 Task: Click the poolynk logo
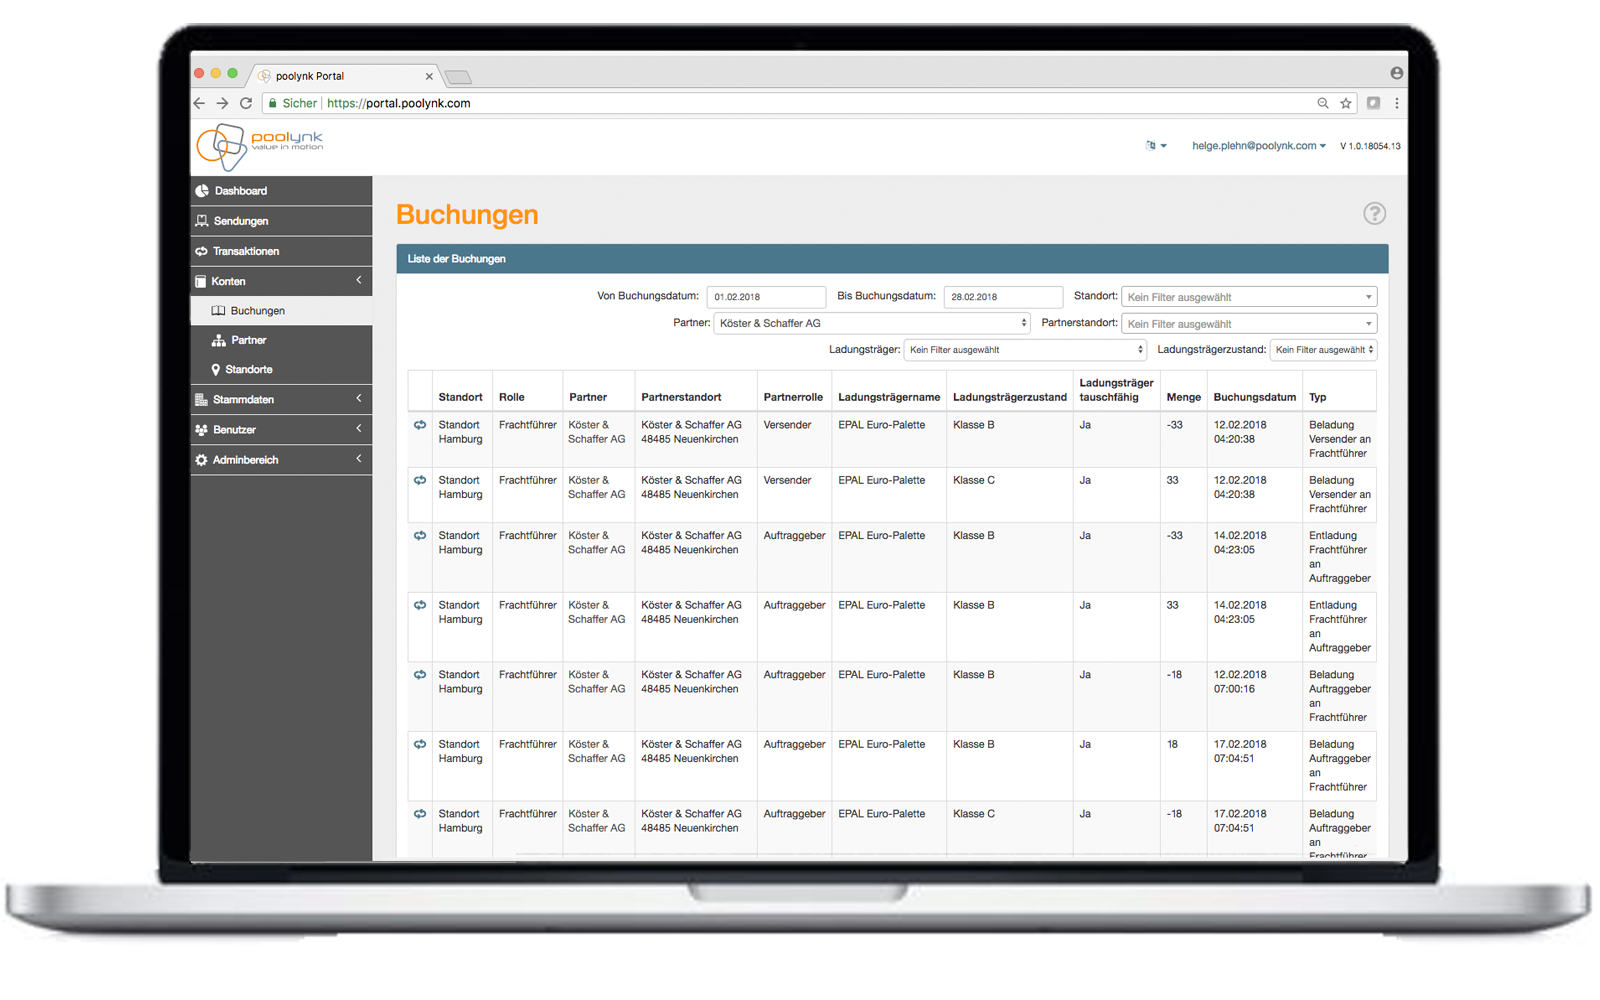[260, 146]
